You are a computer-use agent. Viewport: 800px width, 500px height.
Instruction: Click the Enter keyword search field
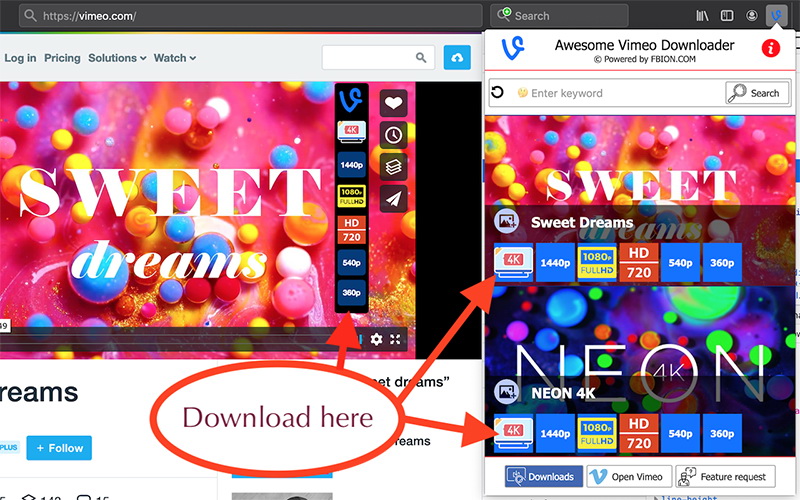620,93
